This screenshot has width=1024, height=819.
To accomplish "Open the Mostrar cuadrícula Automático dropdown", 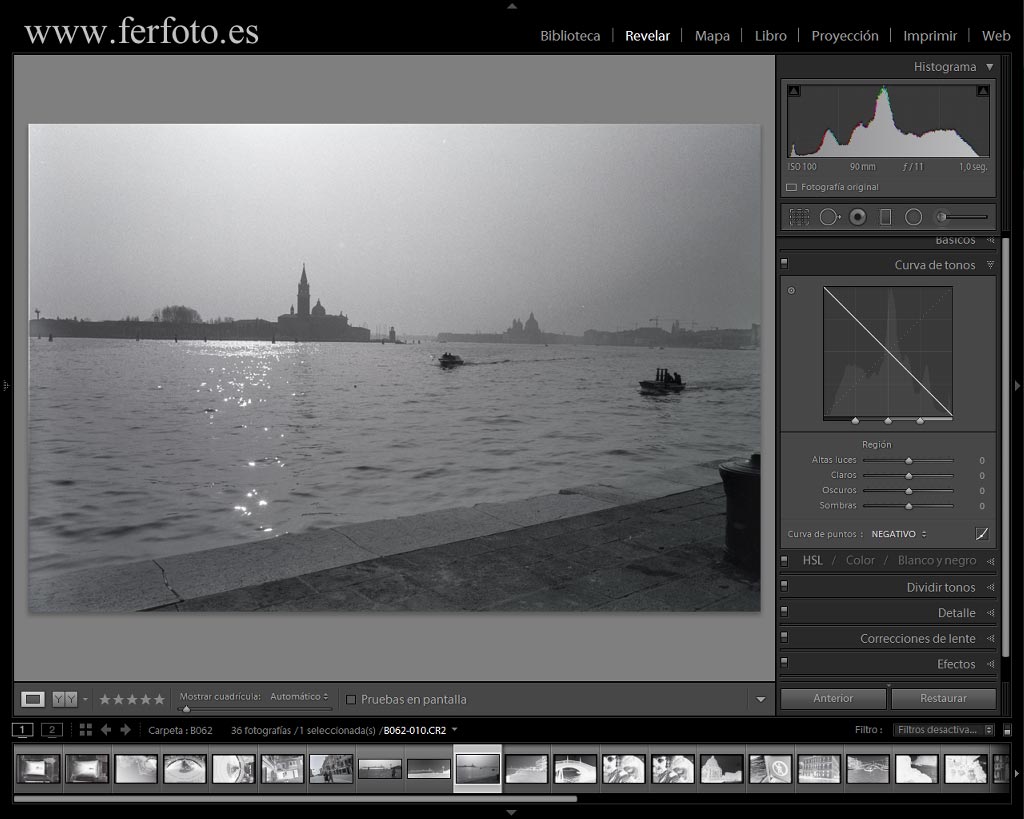I will tap(299, 697).
